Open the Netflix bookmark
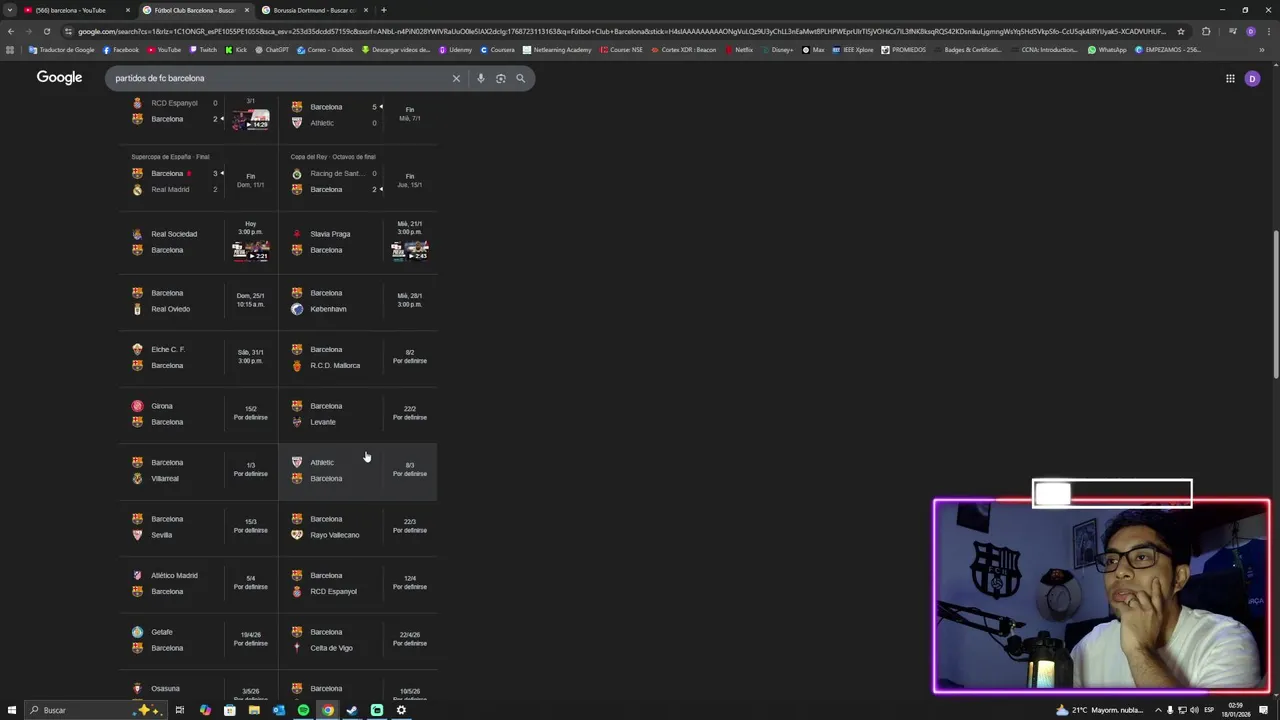 pyautogui.click(x=739, y=50)
